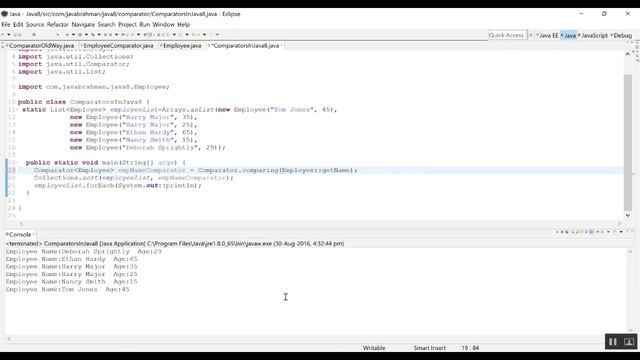
Task: Switch to ComparatorOldWay.java editor tab
Action: [x=41, y=46]
